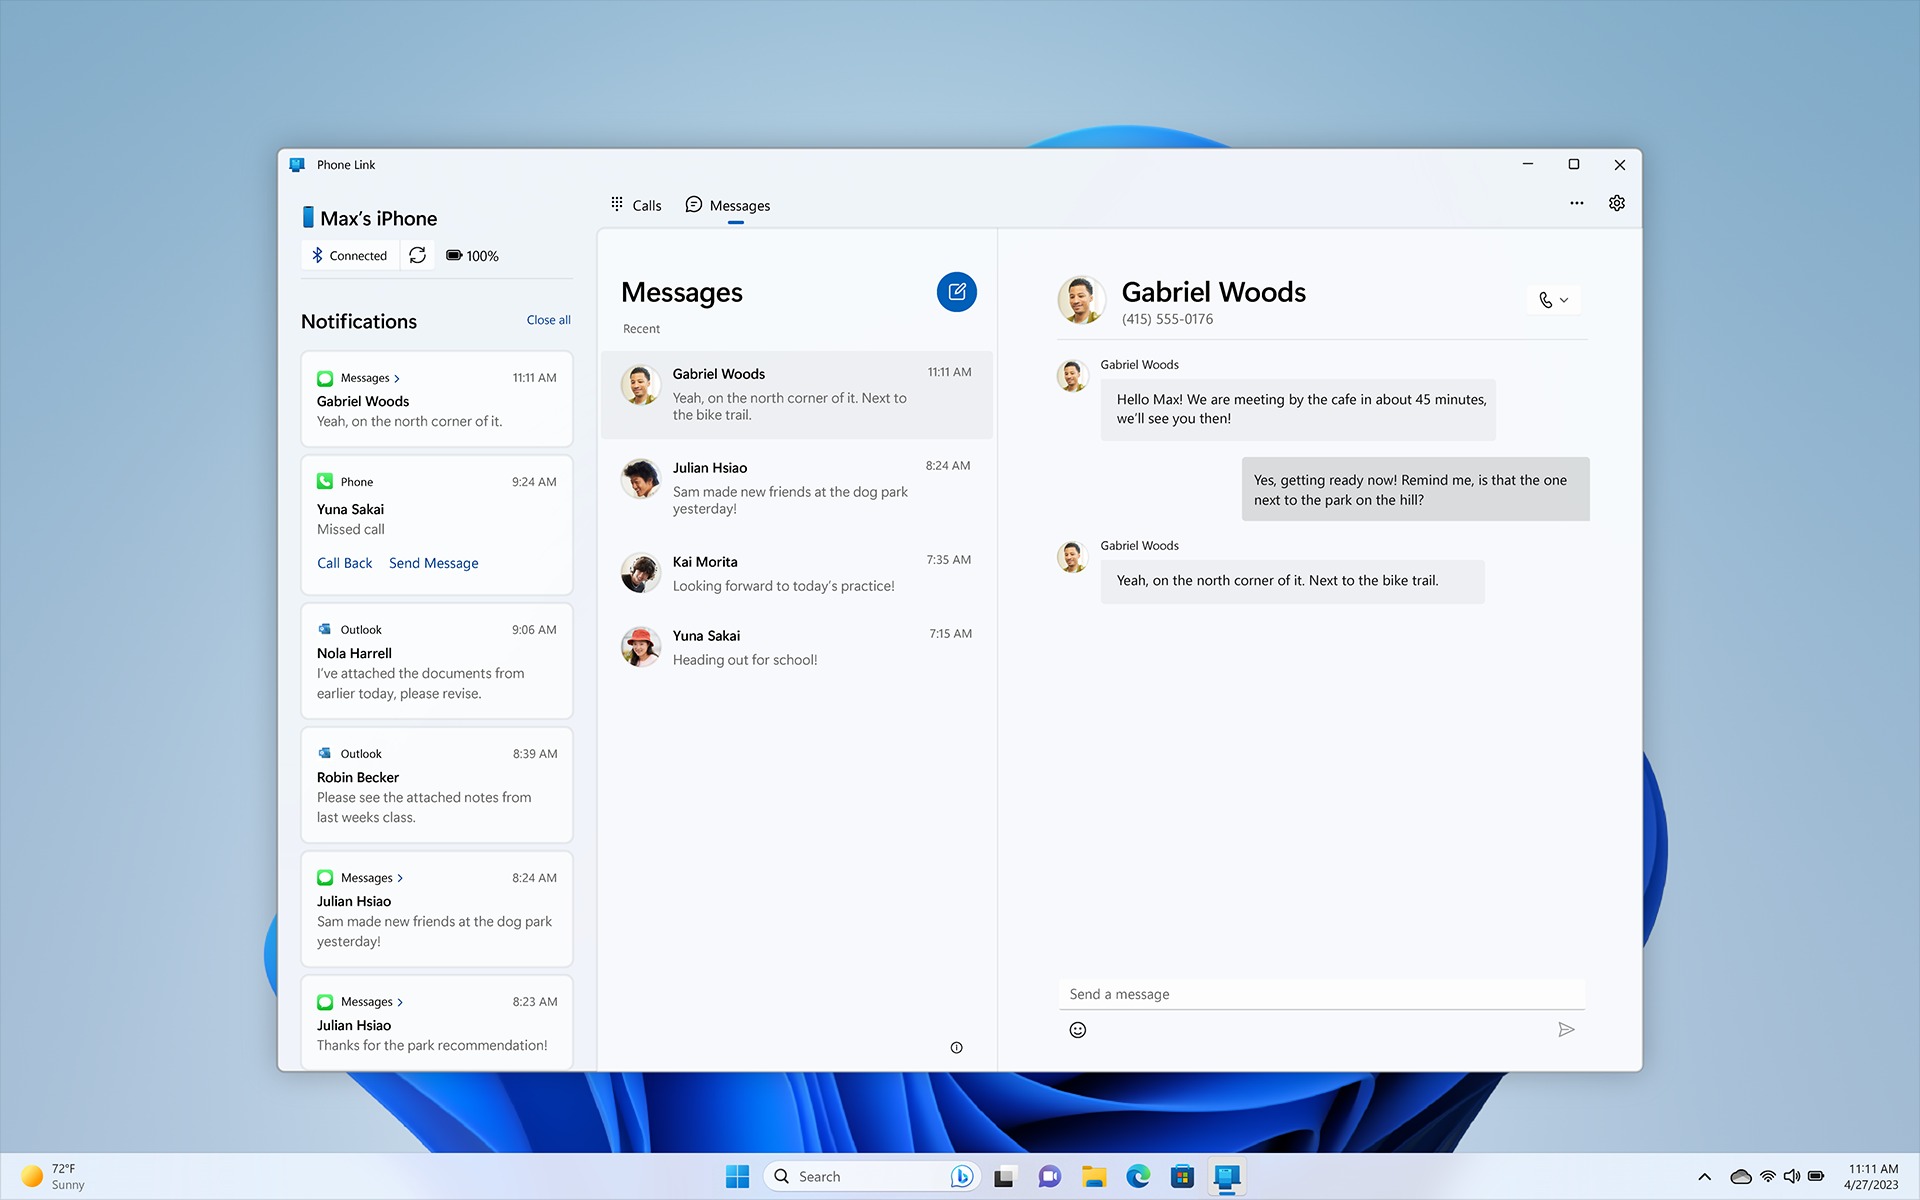Expand Julian Hsiao notification in sidebar

coord(401,876)
